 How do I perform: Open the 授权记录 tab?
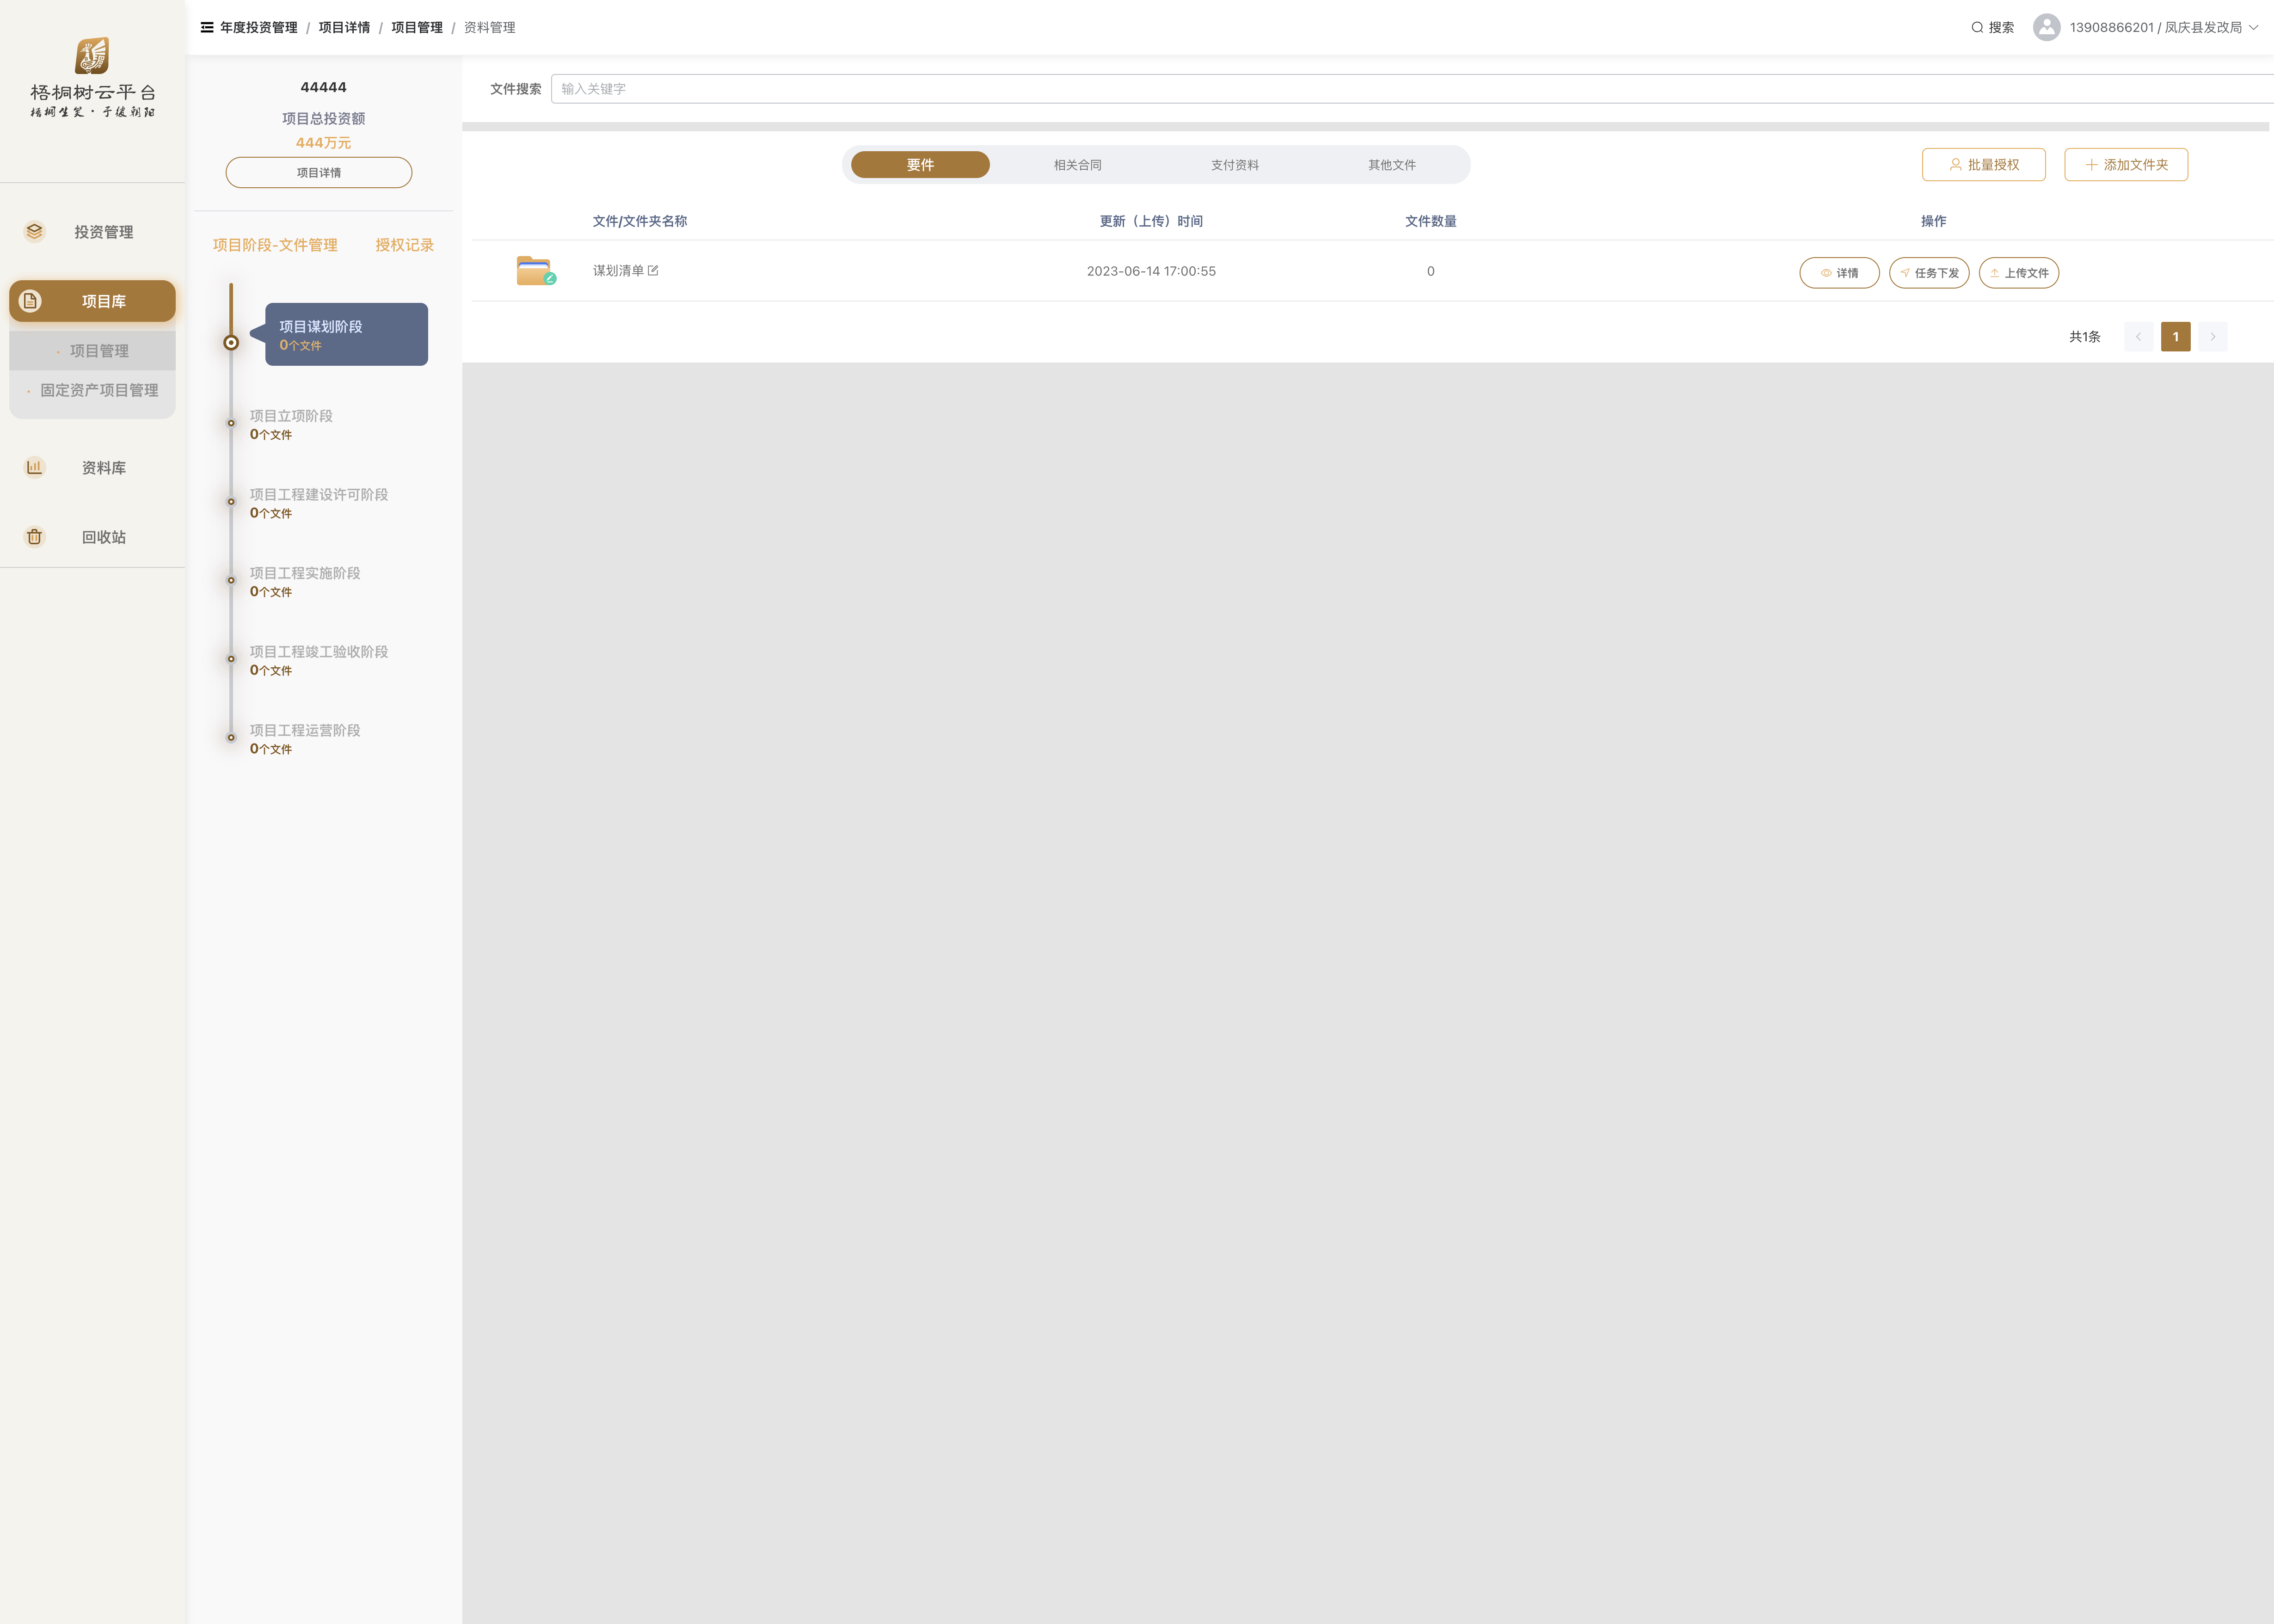click(x=404, y=245)
